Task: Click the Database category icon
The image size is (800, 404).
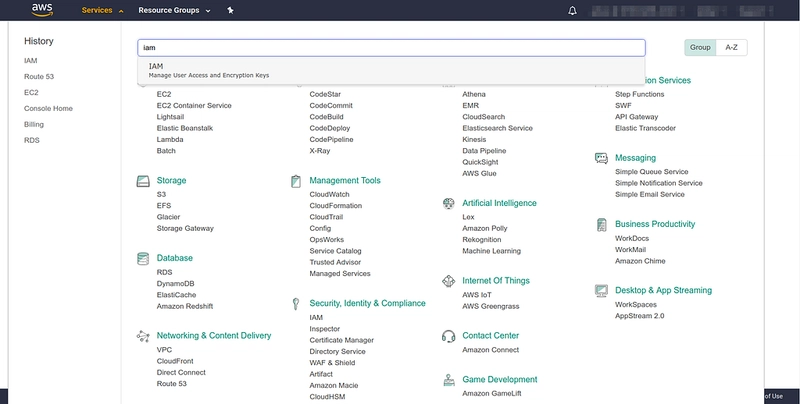Action: (x=142, y=258)
